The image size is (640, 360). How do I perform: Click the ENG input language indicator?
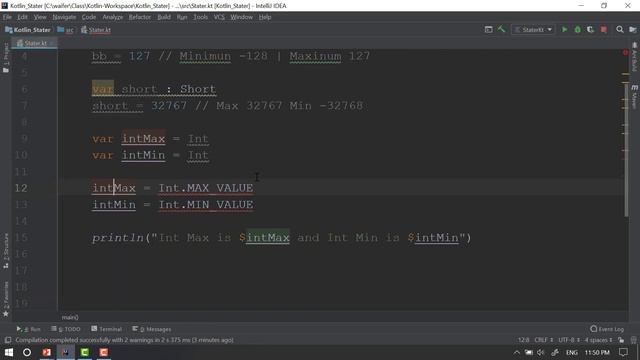point(572,352)
